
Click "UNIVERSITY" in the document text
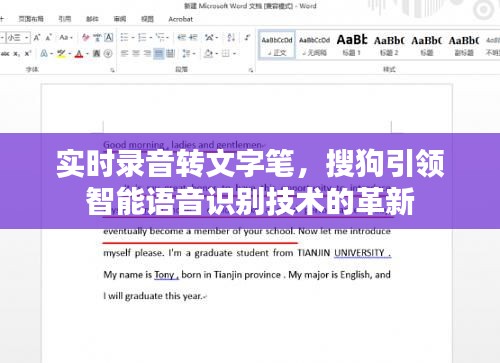click(x=359, y=253)
